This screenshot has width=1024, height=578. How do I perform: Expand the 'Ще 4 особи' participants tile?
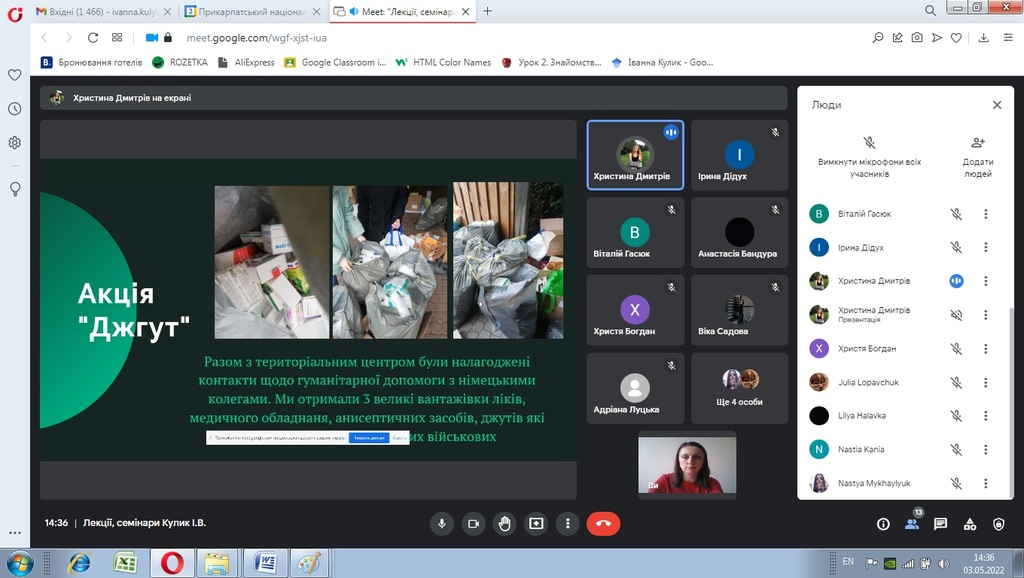(741, 388)
